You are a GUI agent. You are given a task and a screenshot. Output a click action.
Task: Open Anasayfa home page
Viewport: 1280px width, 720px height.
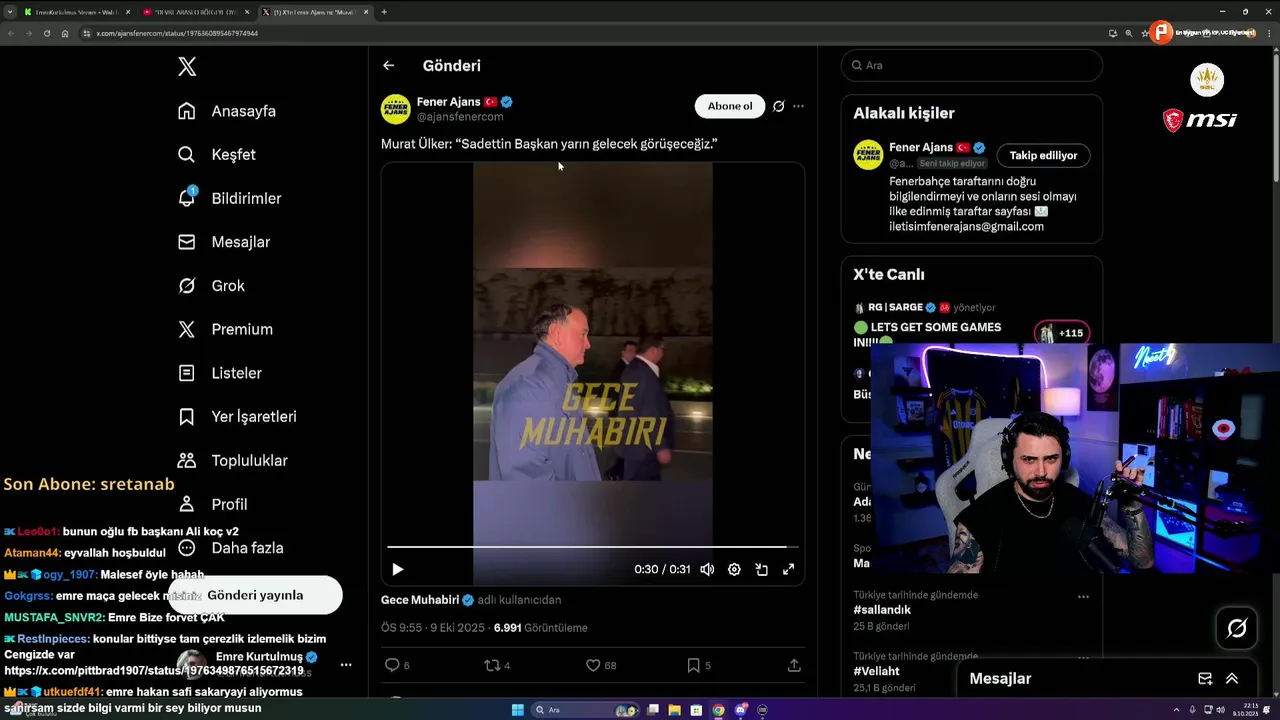[x=227, y=111]
